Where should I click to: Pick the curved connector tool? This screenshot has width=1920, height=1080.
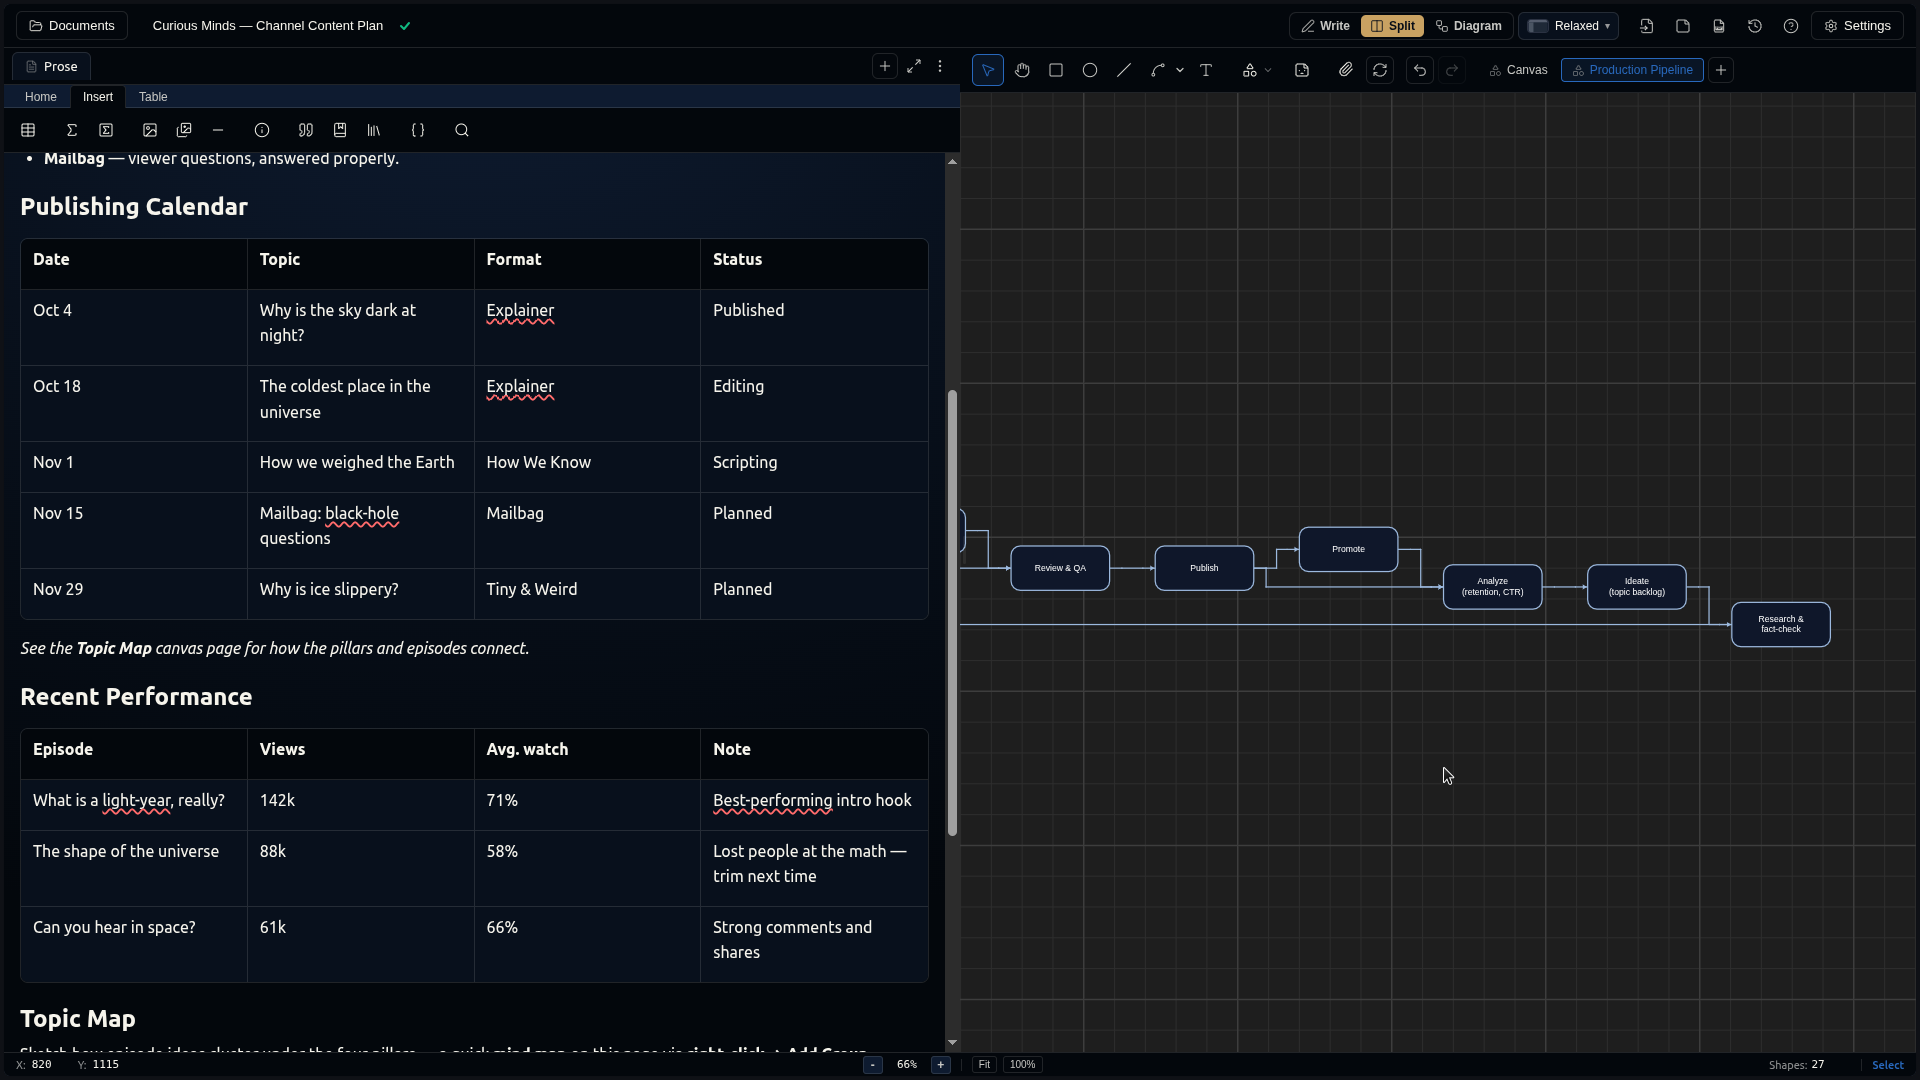point(1158,70)
